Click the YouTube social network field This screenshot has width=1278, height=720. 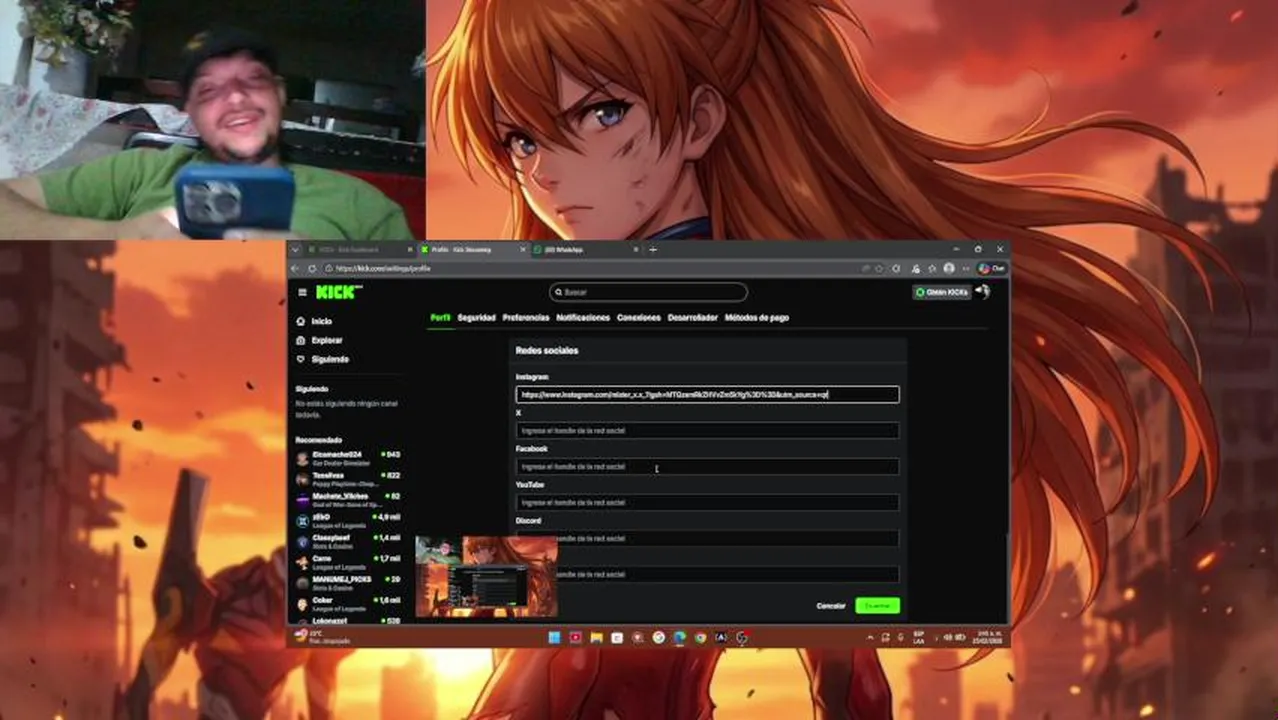pyautogui.click(x=707, y=502)
